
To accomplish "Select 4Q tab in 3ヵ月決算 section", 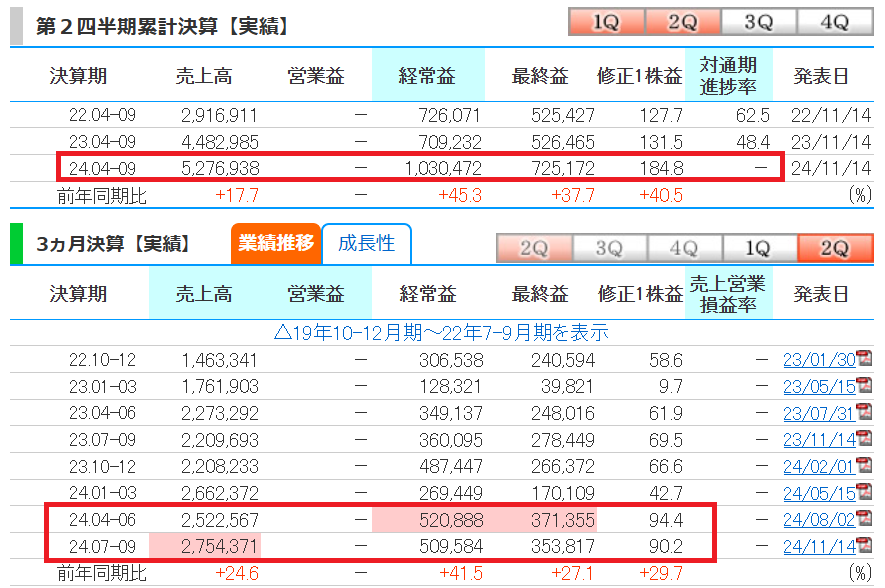I will pyautogui.click(x=685, y=248).
